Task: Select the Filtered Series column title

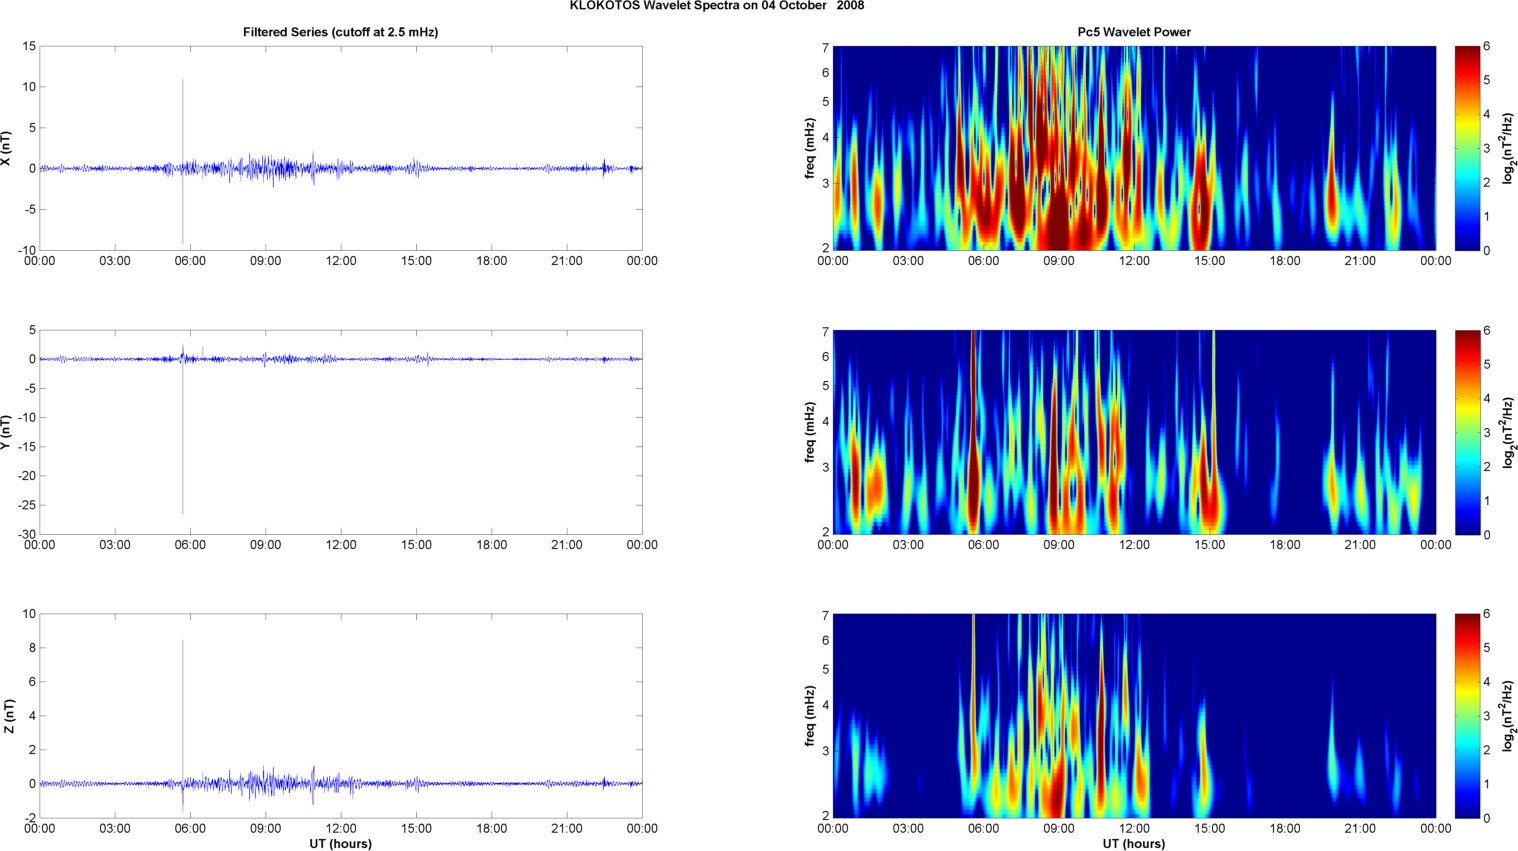Action: 340,32
